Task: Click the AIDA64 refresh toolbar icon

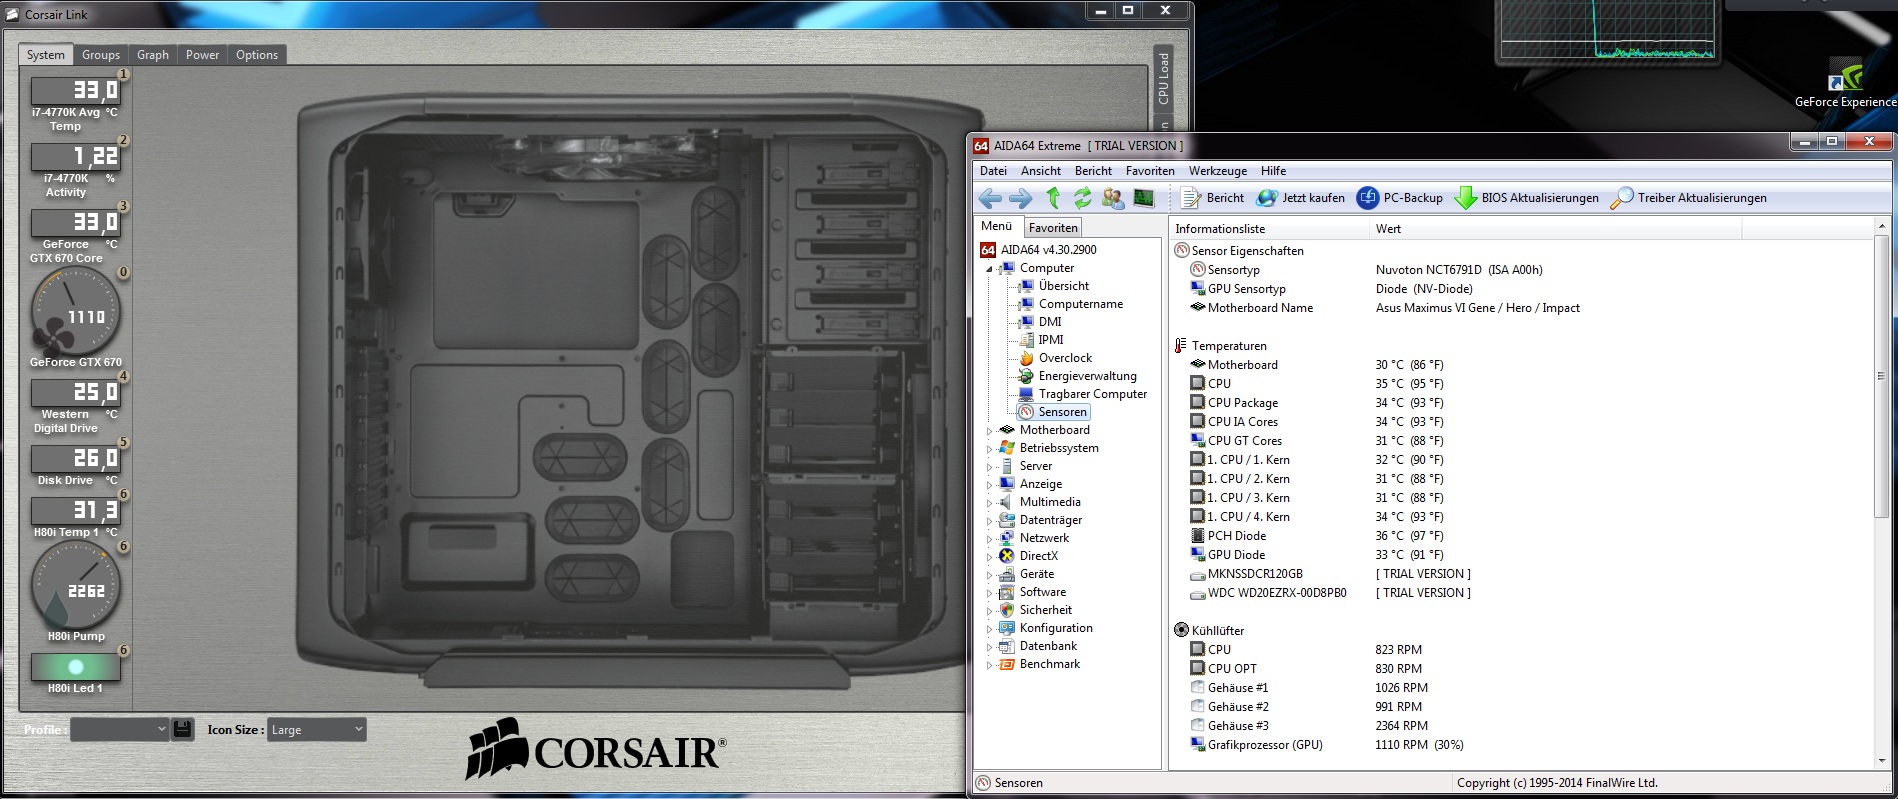Action: pyautogui.click(x=1082, y=198)
